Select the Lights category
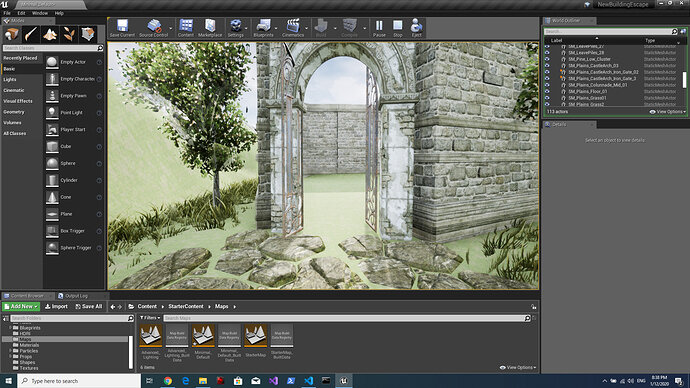The image size is (690, 388). point(10,80)
